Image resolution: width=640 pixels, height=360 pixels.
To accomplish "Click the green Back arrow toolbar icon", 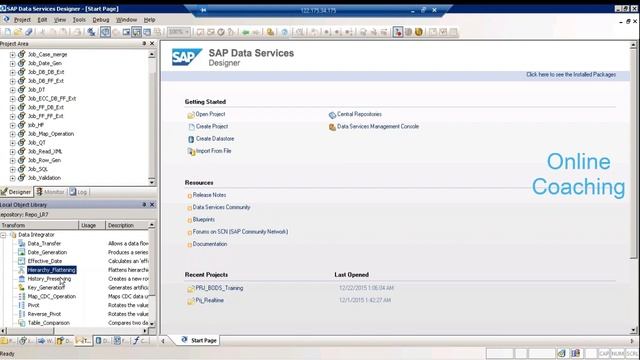I will (246, 32).
